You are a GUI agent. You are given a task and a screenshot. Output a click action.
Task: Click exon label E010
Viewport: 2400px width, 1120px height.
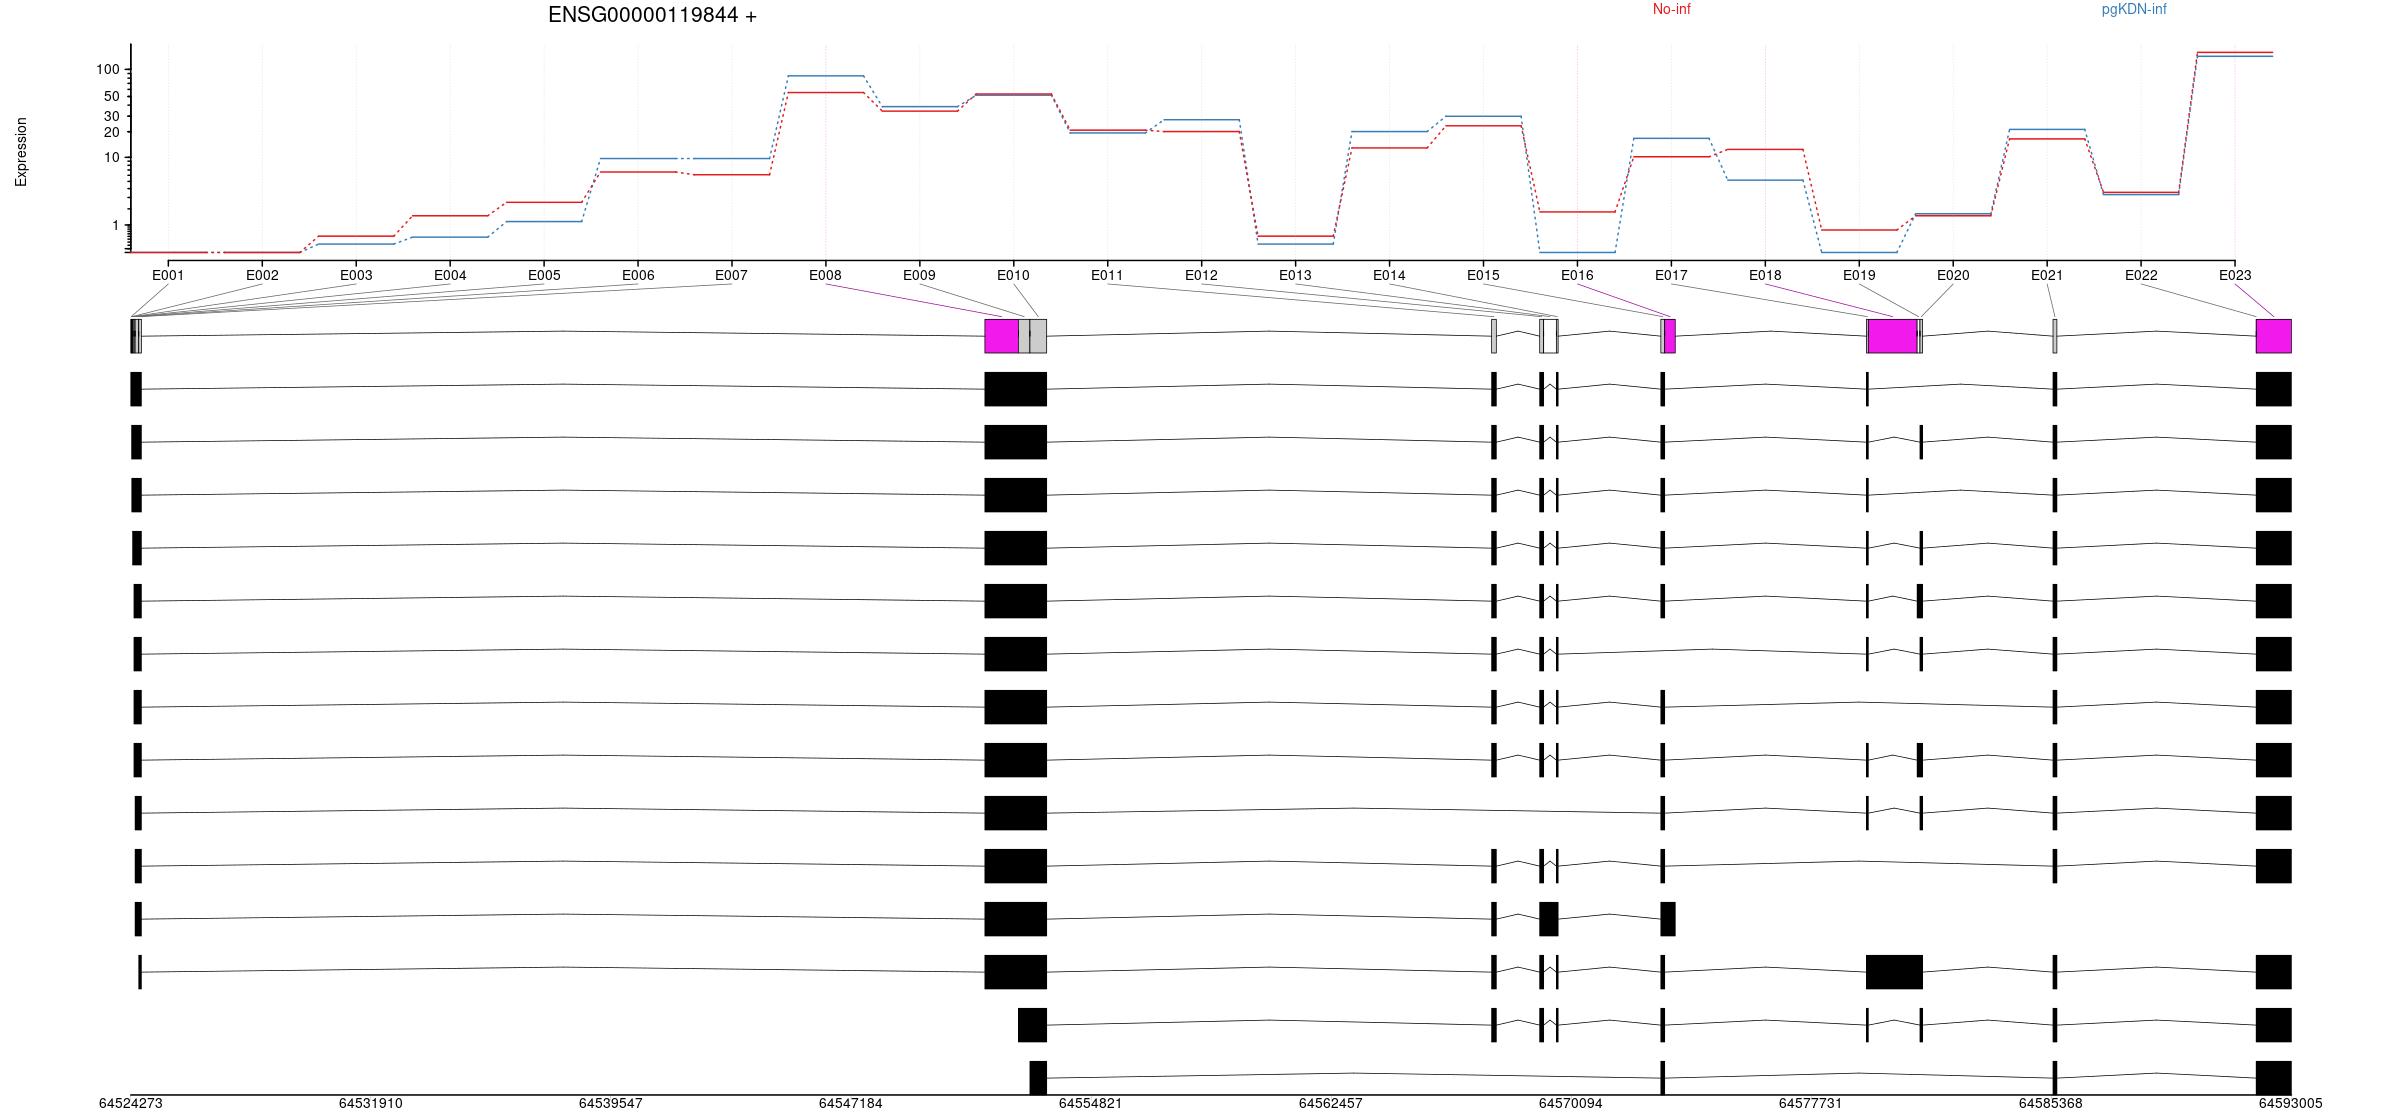point(1013,275)
